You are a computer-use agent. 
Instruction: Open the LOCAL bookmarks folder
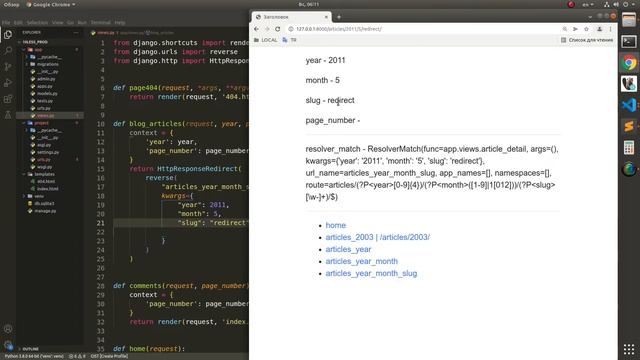(x=265, y=40)
